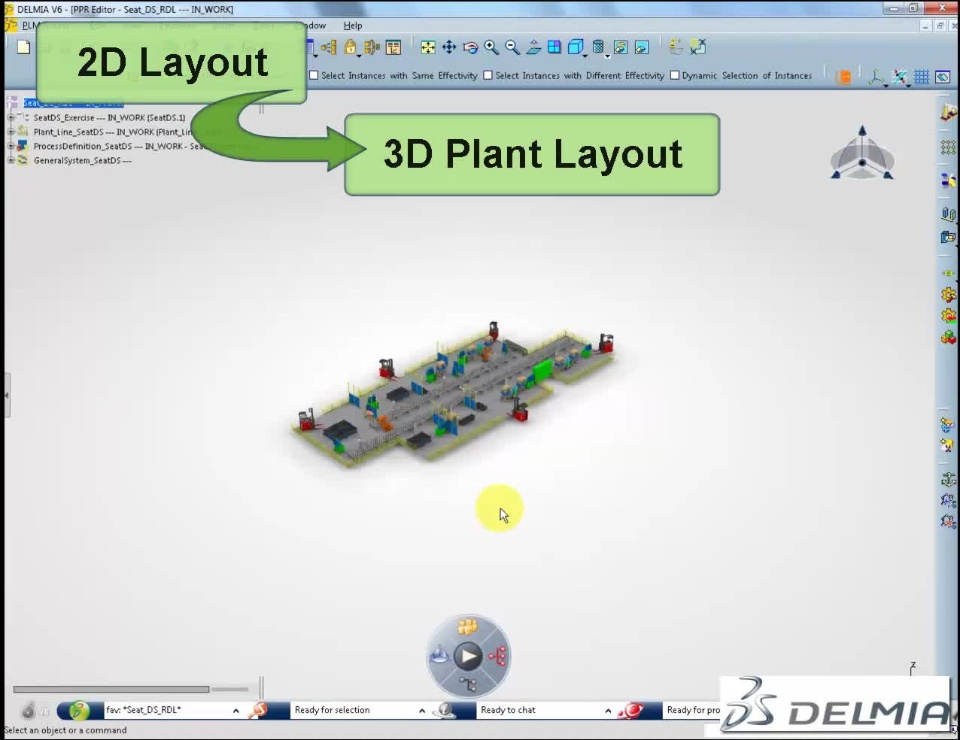Viewport: 960px width, 740px height.
Task: Select SeatDS_Exercise row in tree
Action: point(109,118)
